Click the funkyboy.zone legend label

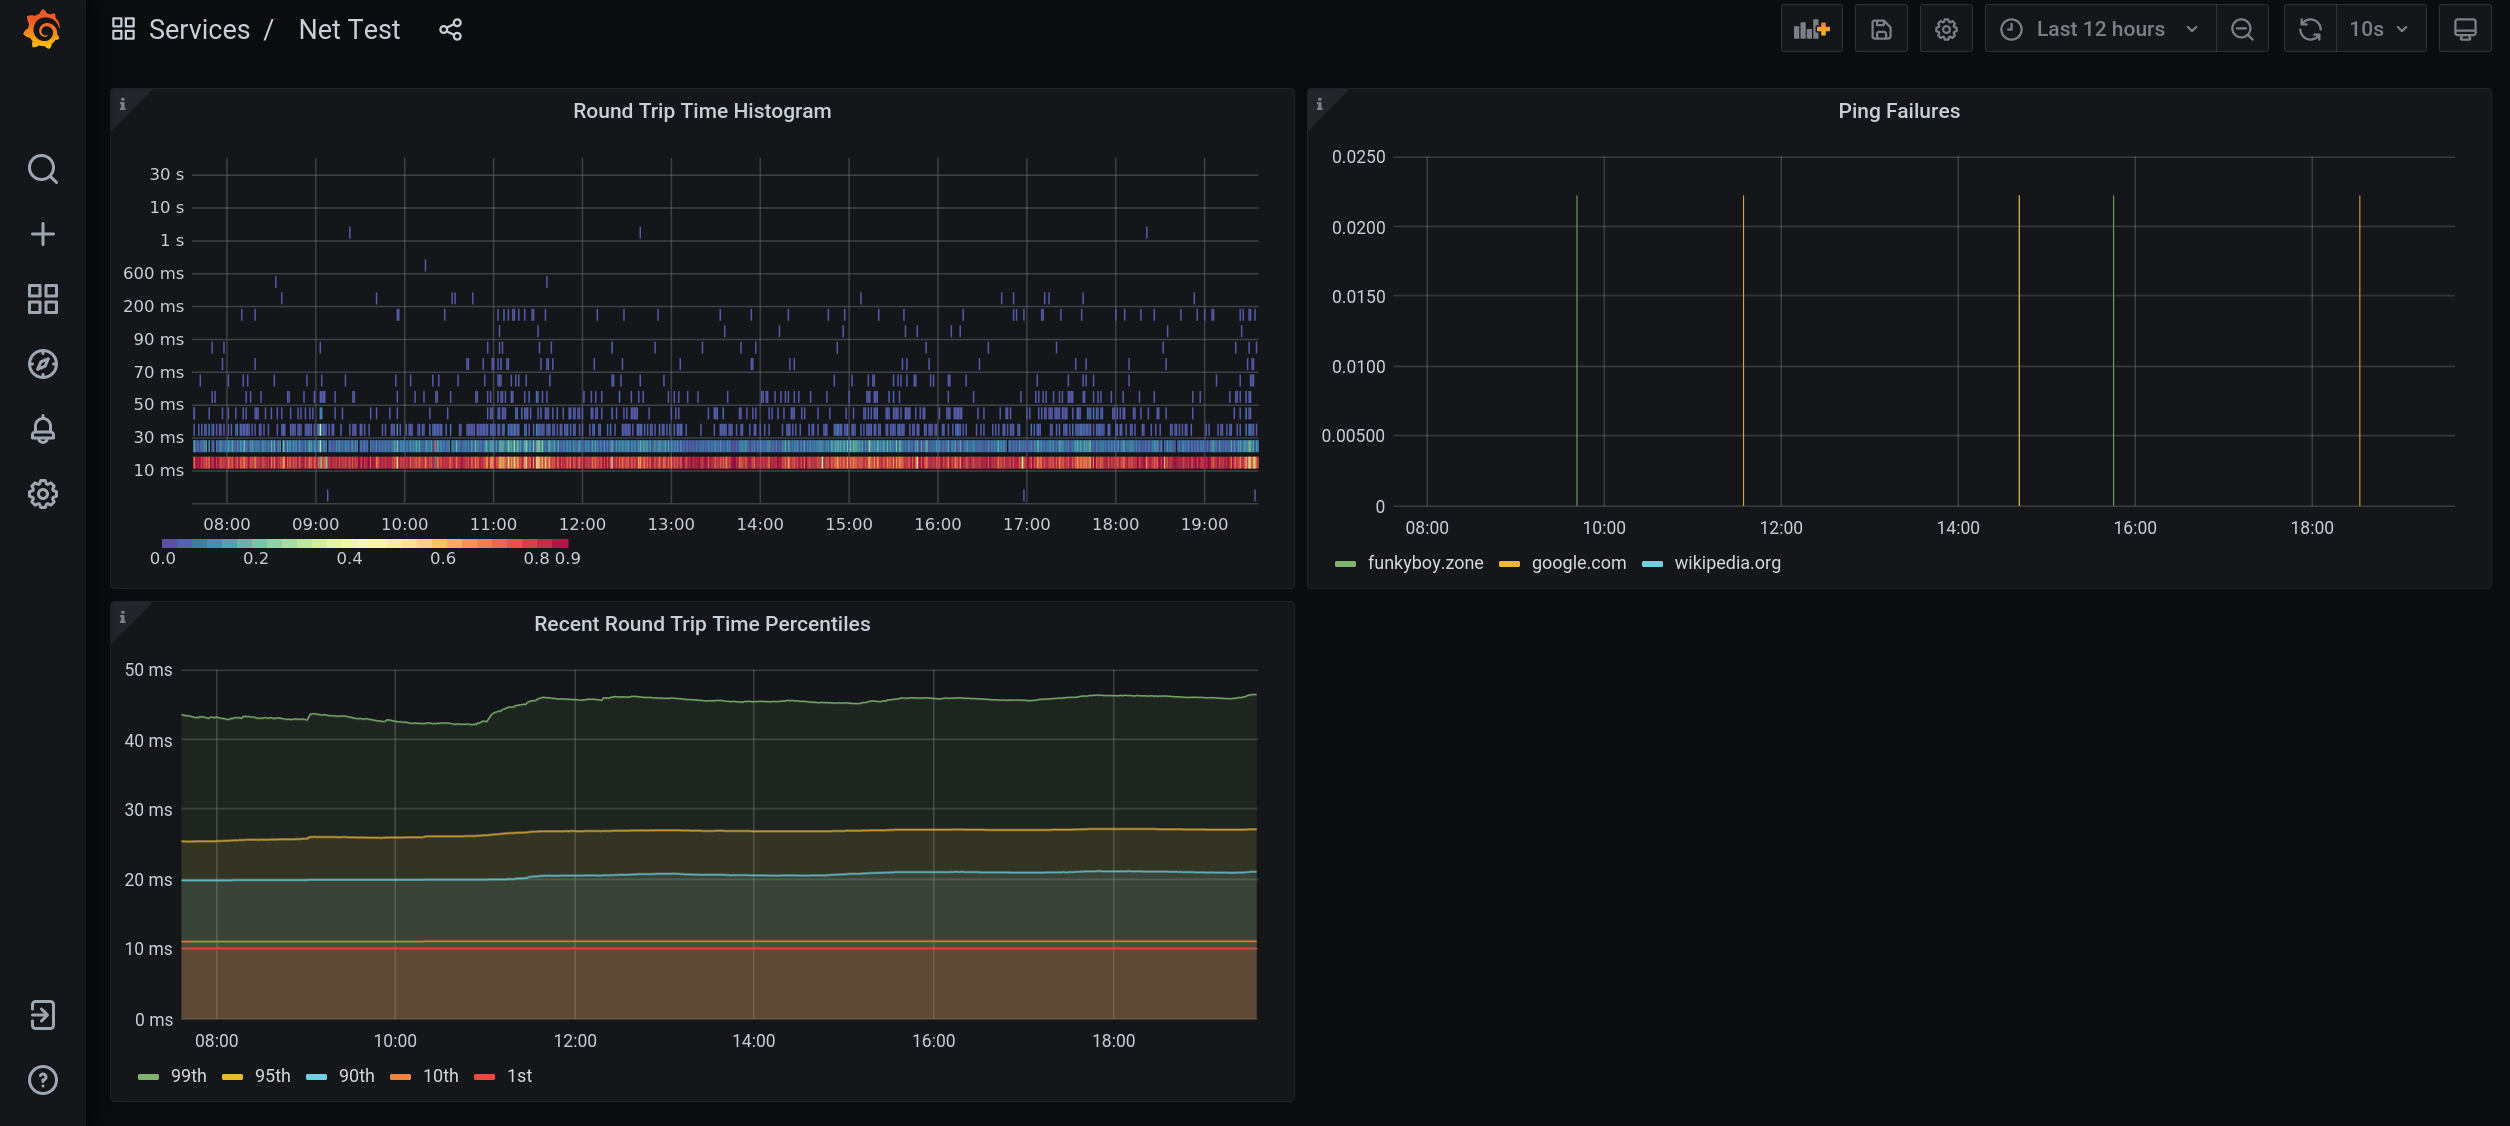click(x=1425, y=562)
